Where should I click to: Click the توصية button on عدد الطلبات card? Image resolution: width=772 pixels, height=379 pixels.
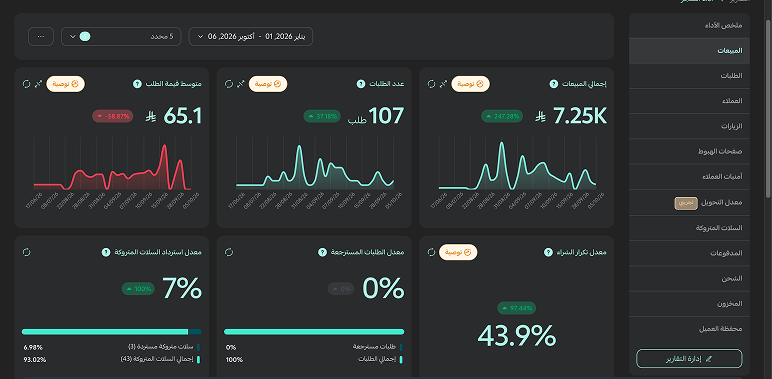coord(268,84)
